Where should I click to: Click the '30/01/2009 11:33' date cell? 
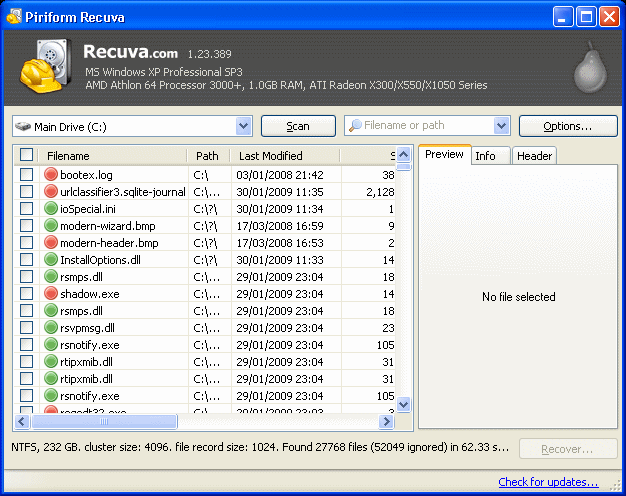280,260
